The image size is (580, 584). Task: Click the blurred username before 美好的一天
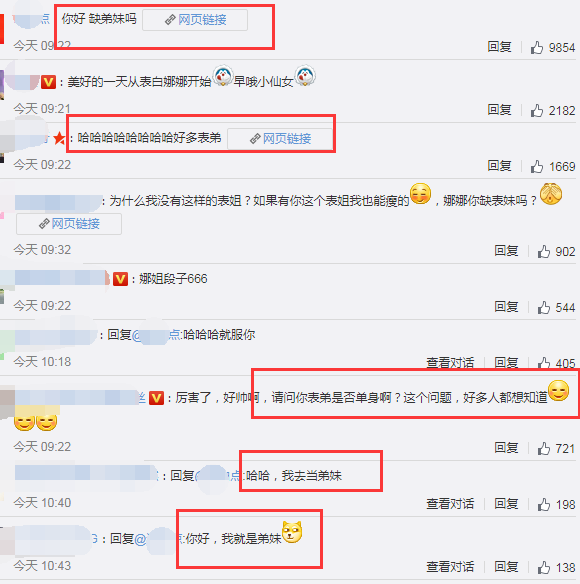[x=22, y=82]
